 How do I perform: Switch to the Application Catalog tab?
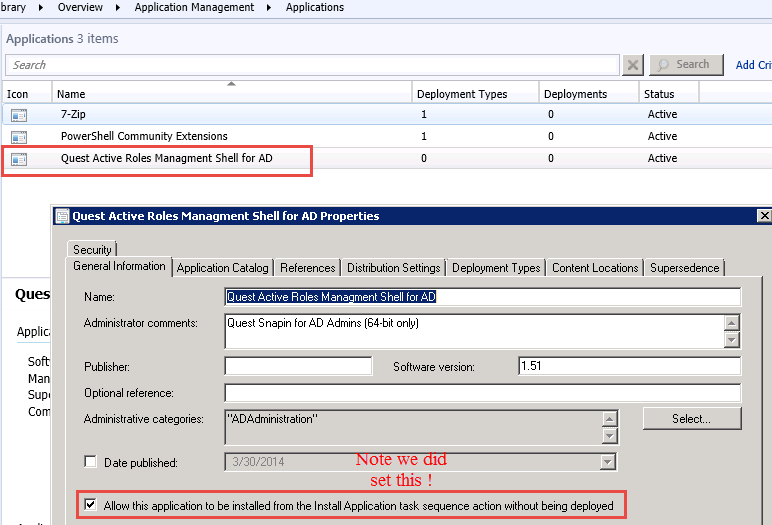[x=223, y=268]
